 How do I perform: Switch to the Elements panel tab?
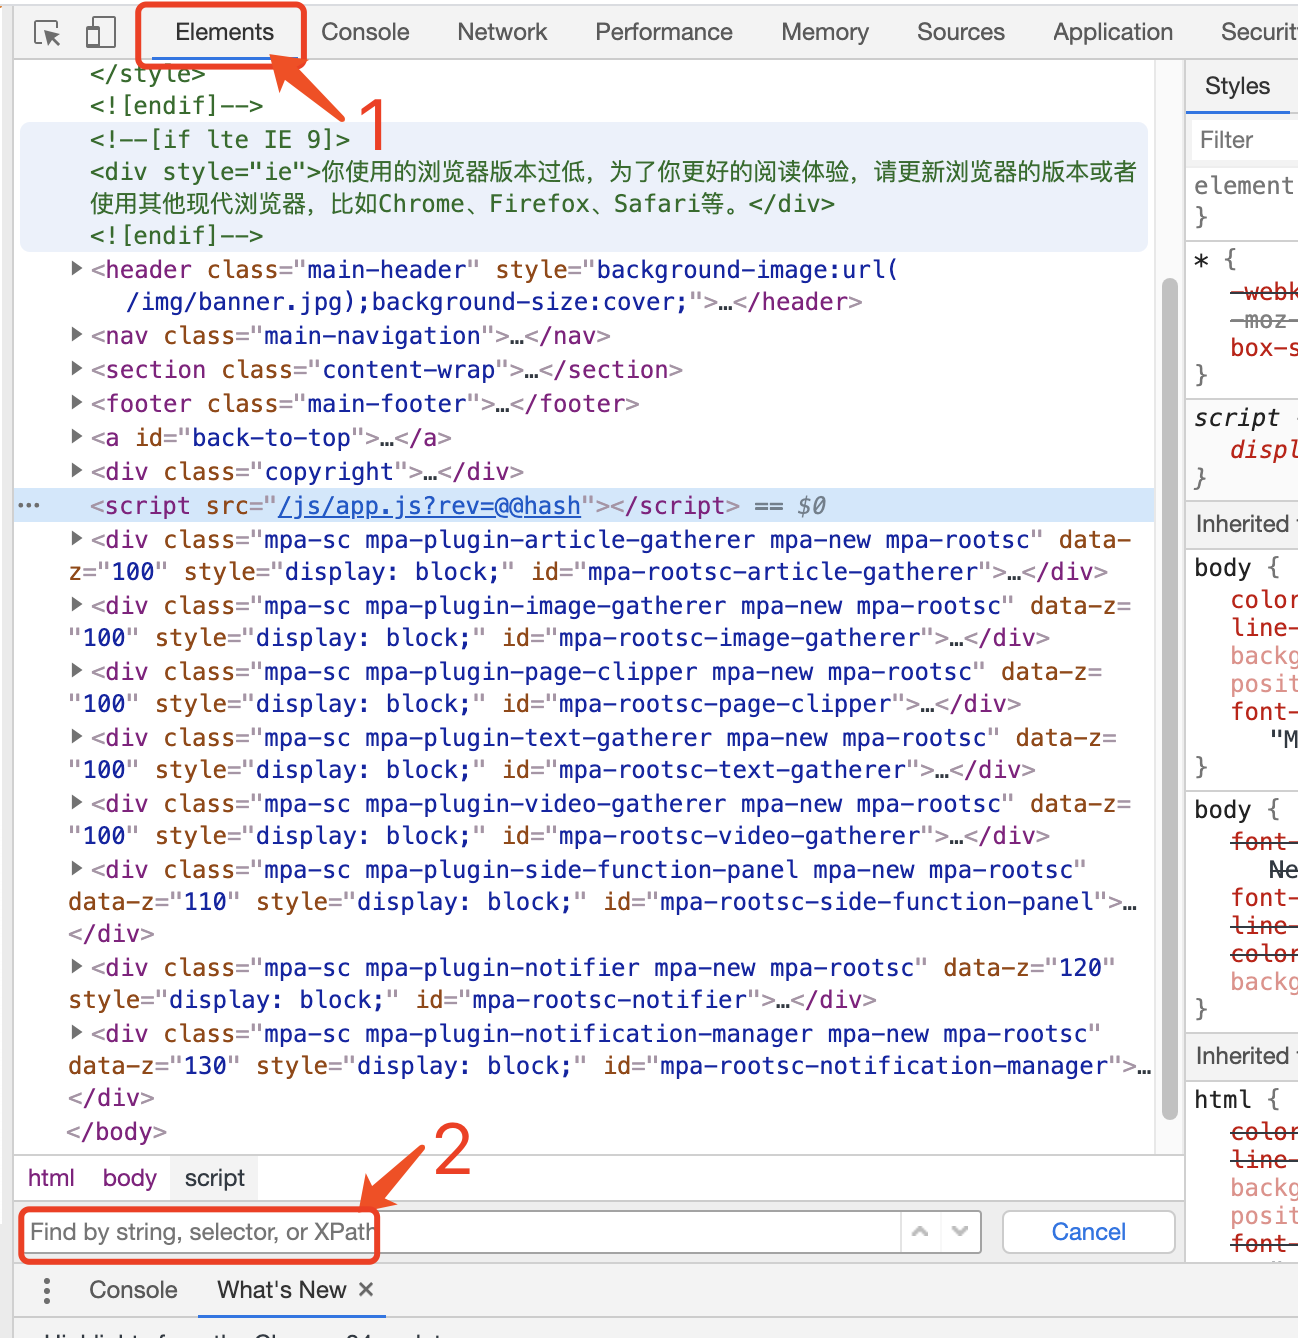tap(221, 31)
